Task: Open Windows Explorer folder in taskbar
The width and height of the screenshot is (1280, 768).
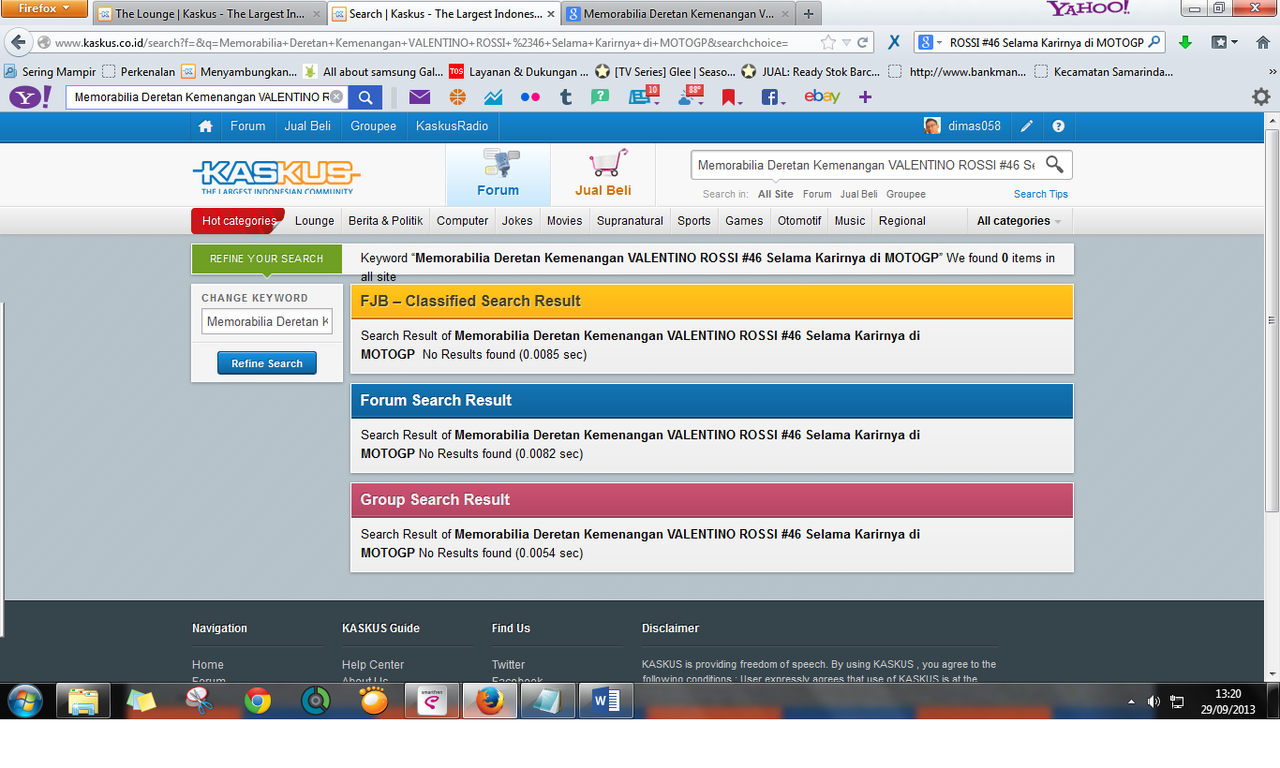Action: tap(83, 702)
